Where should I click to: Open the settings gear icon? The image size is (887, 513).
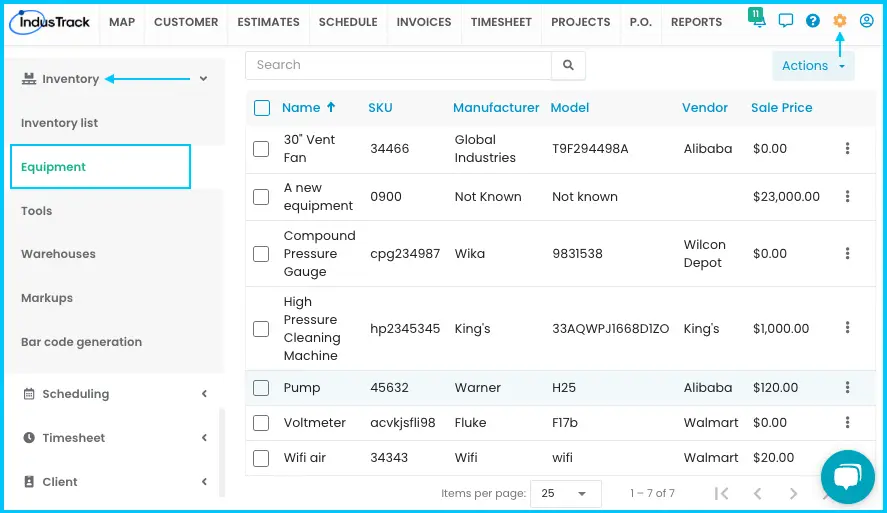pos(839,21)
